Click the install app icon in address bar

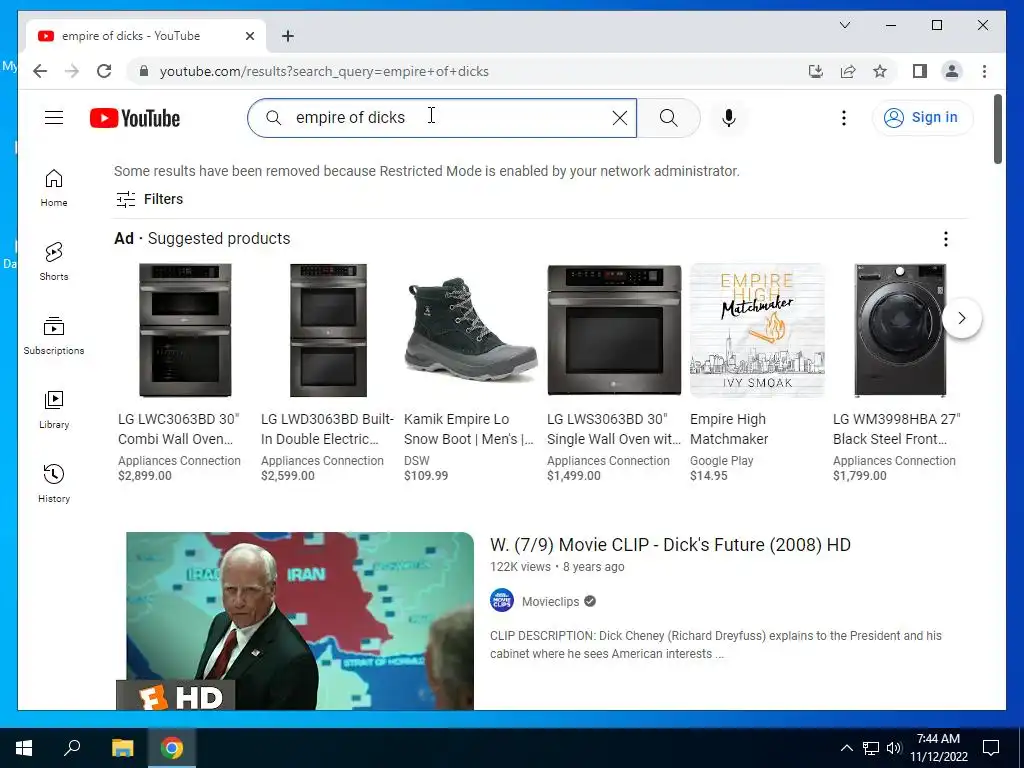816,71
